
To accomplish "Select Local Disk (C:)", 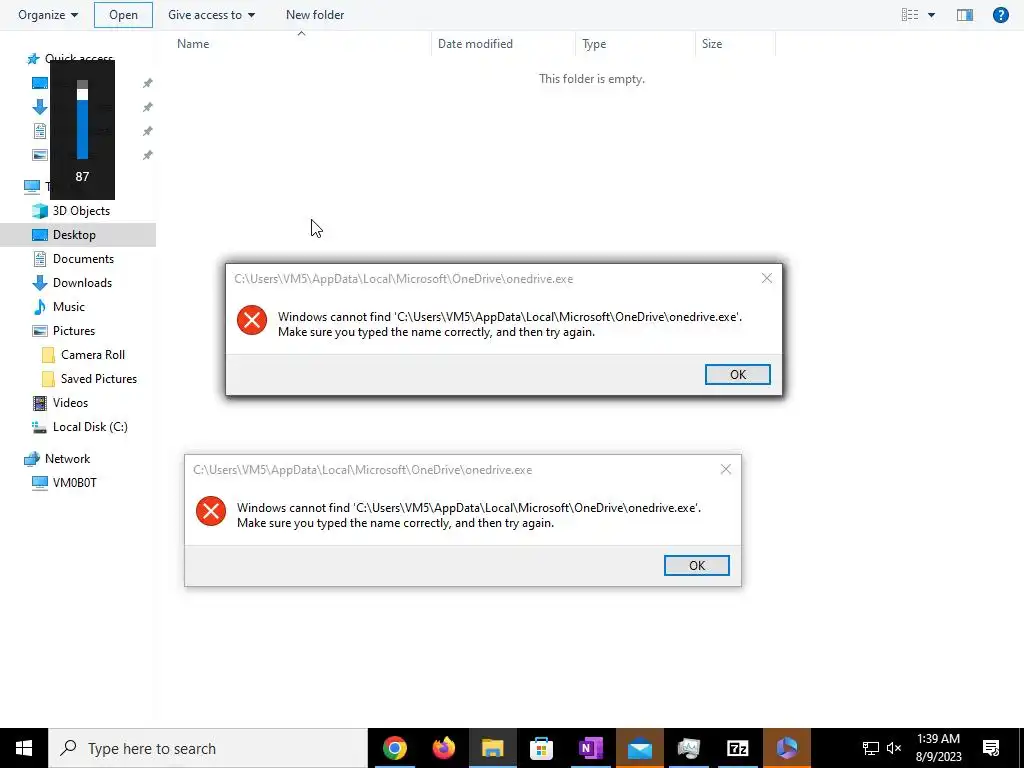I will (90, 427).
